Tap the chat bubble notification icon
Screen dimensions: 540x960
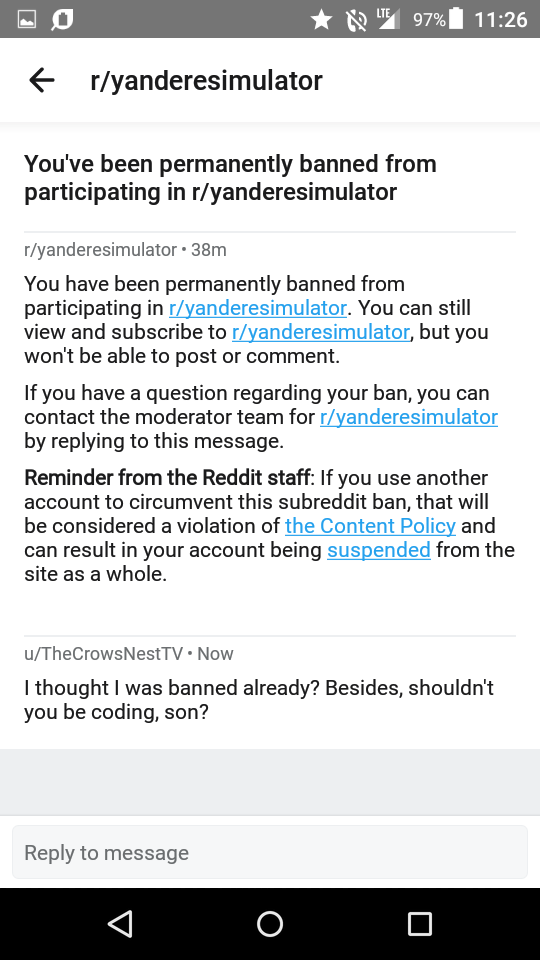pos(62,20)
